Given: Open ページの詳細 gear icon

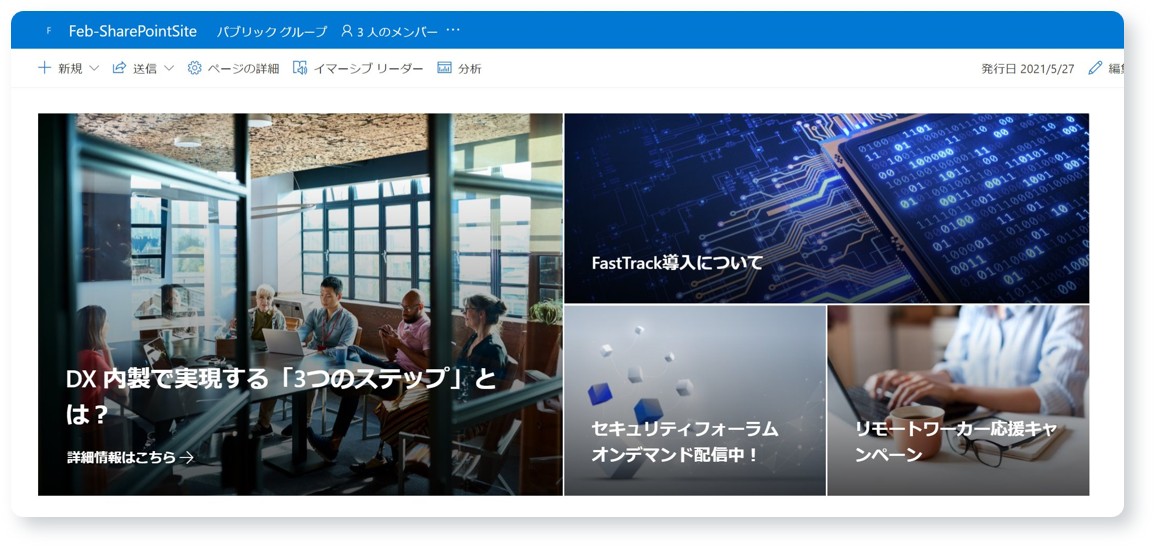Looking at the screenshot, I should pyautogui.click(x=194, y=68).
